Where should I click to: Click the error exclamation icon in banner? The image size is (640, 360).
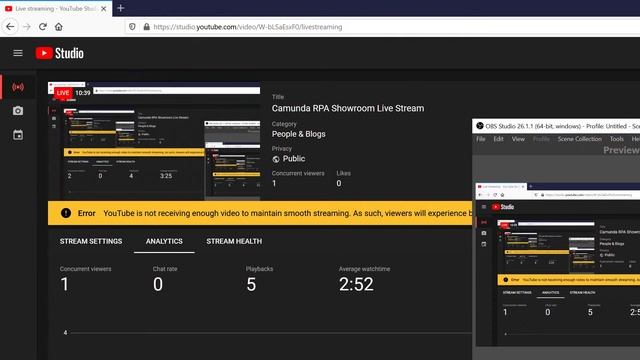click(x=66, y=213)
